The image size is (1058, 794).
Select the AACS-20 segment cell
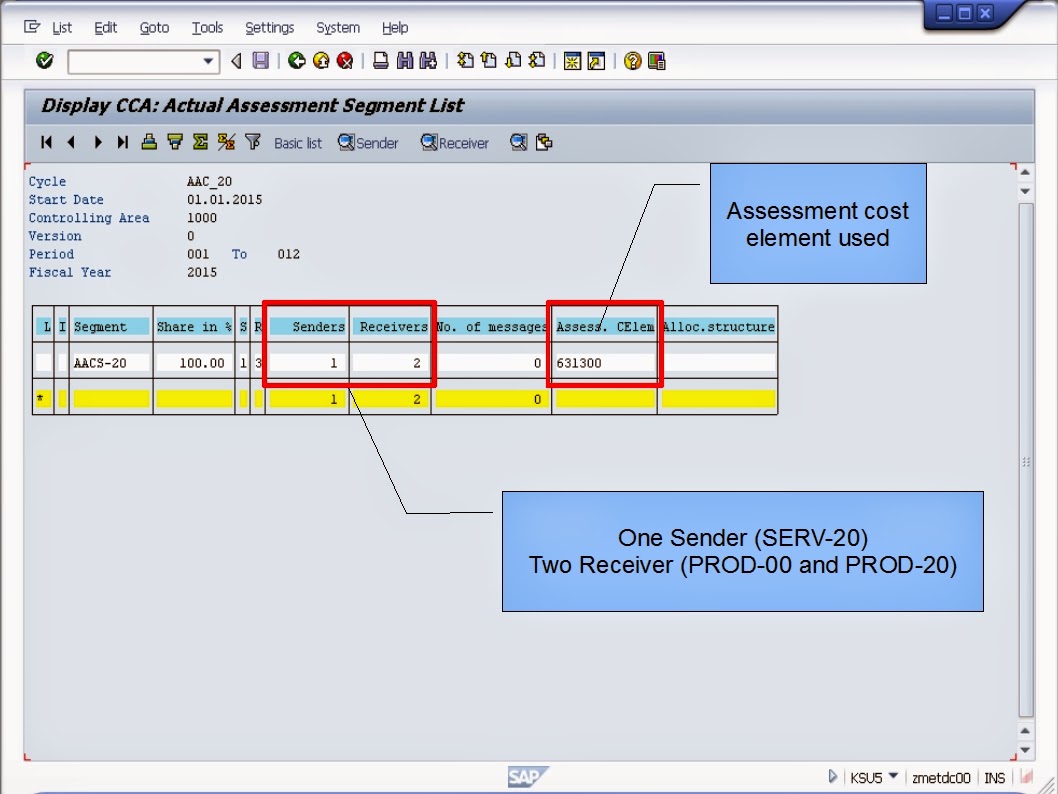tap(111, 363)
